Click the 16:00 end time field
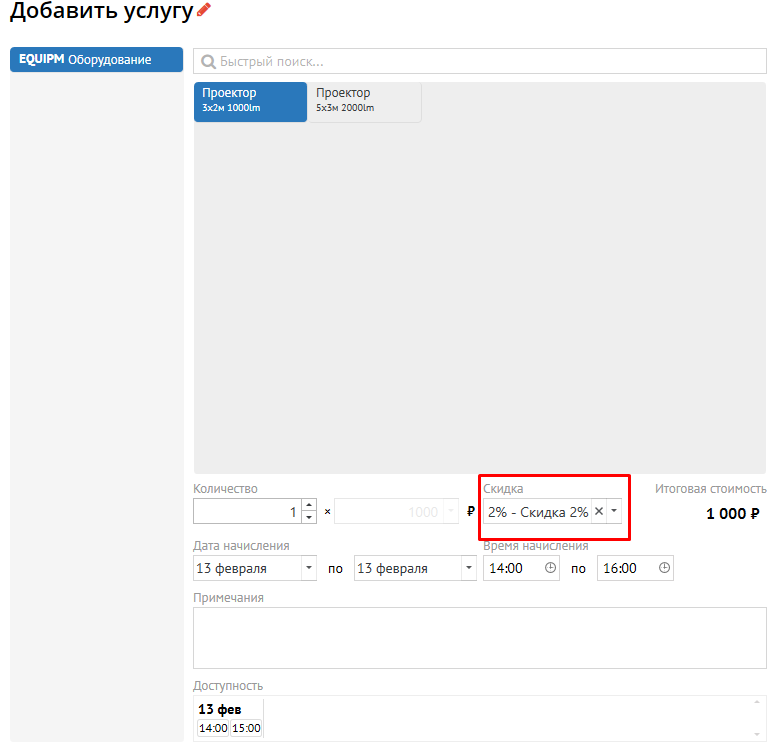 (x=635, y=568)
